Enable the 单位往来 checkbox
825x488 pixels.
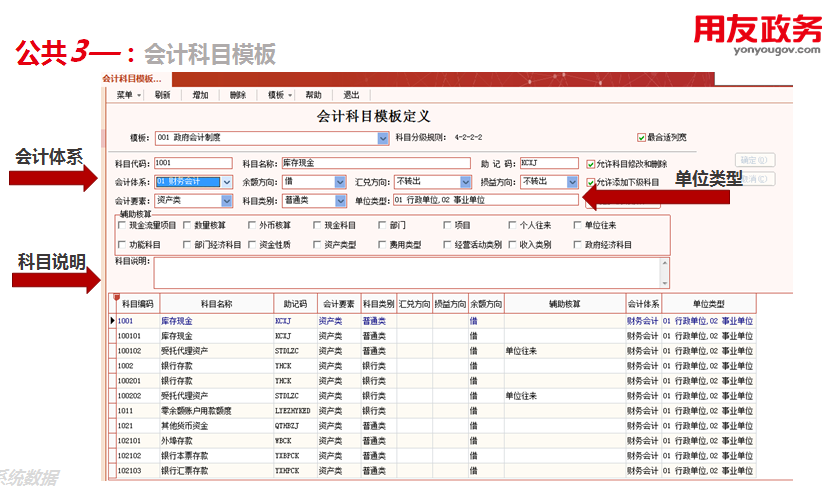(x=577, y=225)
